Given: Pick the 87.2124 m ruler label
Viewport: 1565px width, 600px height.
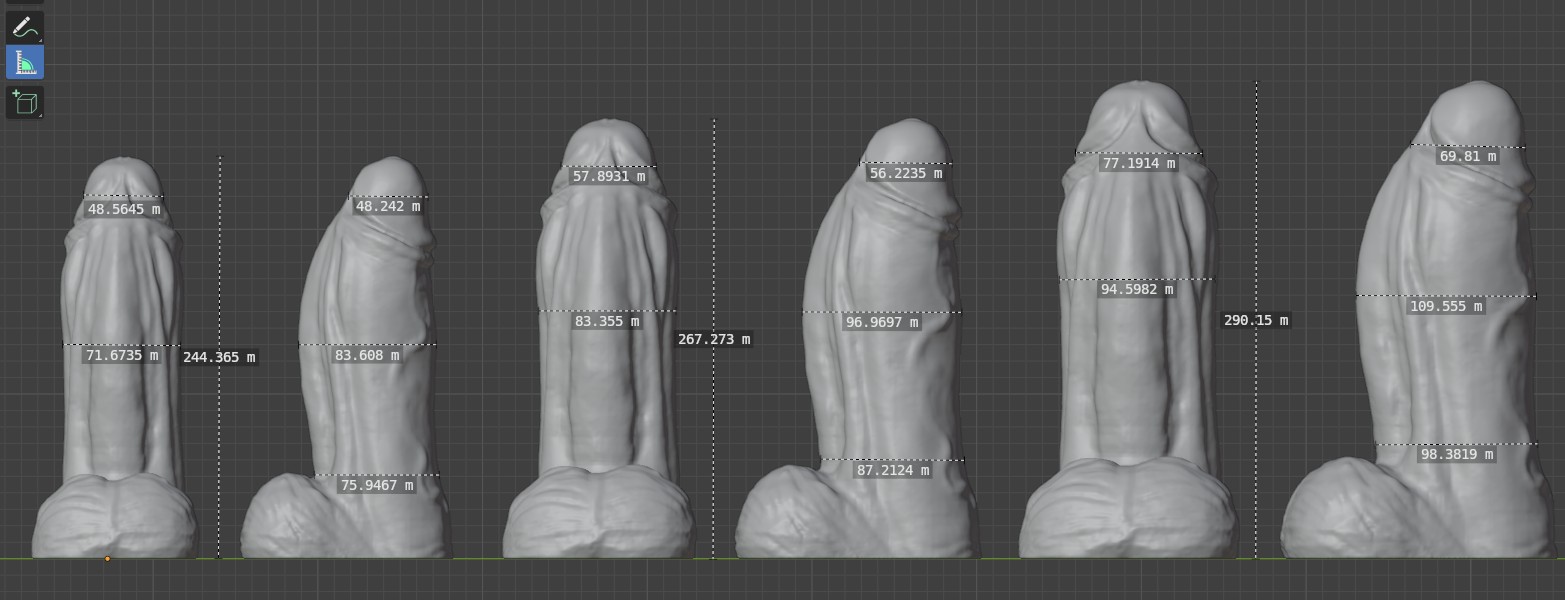Looking at the screenshot, I should point(893,470).
